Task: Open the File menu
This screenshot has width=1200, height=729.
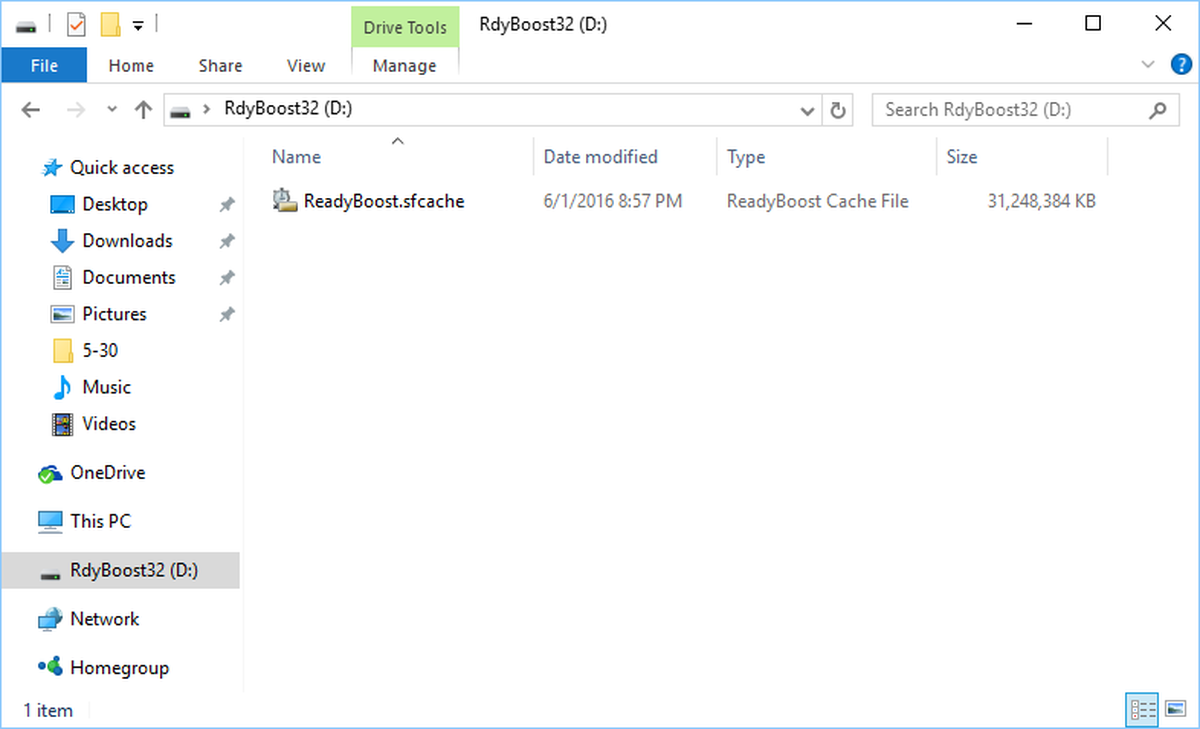Action: coord(44,64)
